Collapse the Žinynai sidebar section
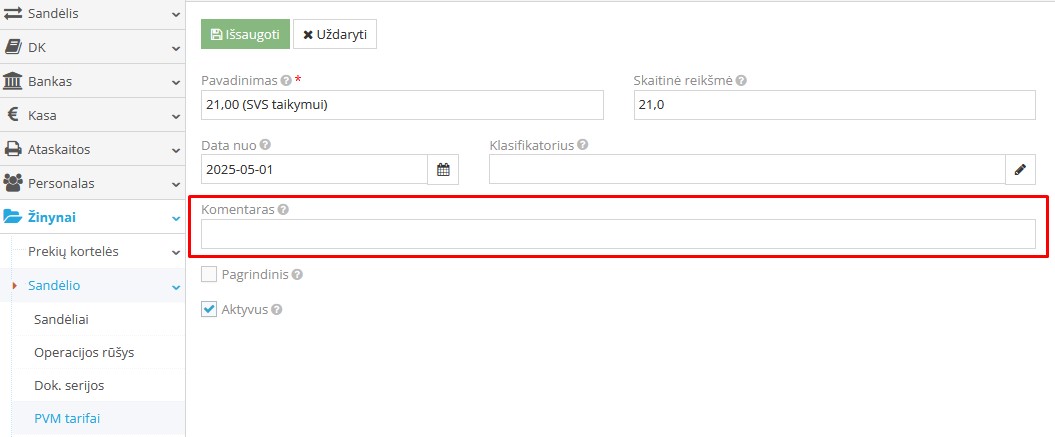Screen dimensions: 1055x437 92,217
